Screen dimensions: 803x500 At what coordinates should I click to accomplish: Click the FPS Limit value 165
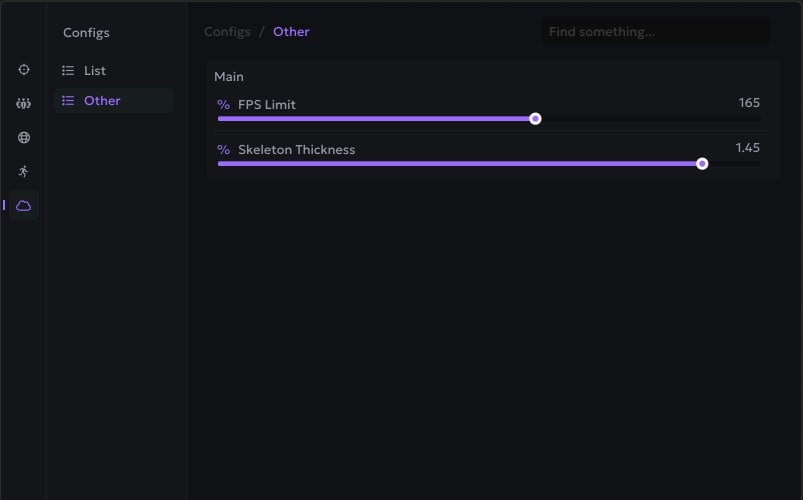pos(749,103)
